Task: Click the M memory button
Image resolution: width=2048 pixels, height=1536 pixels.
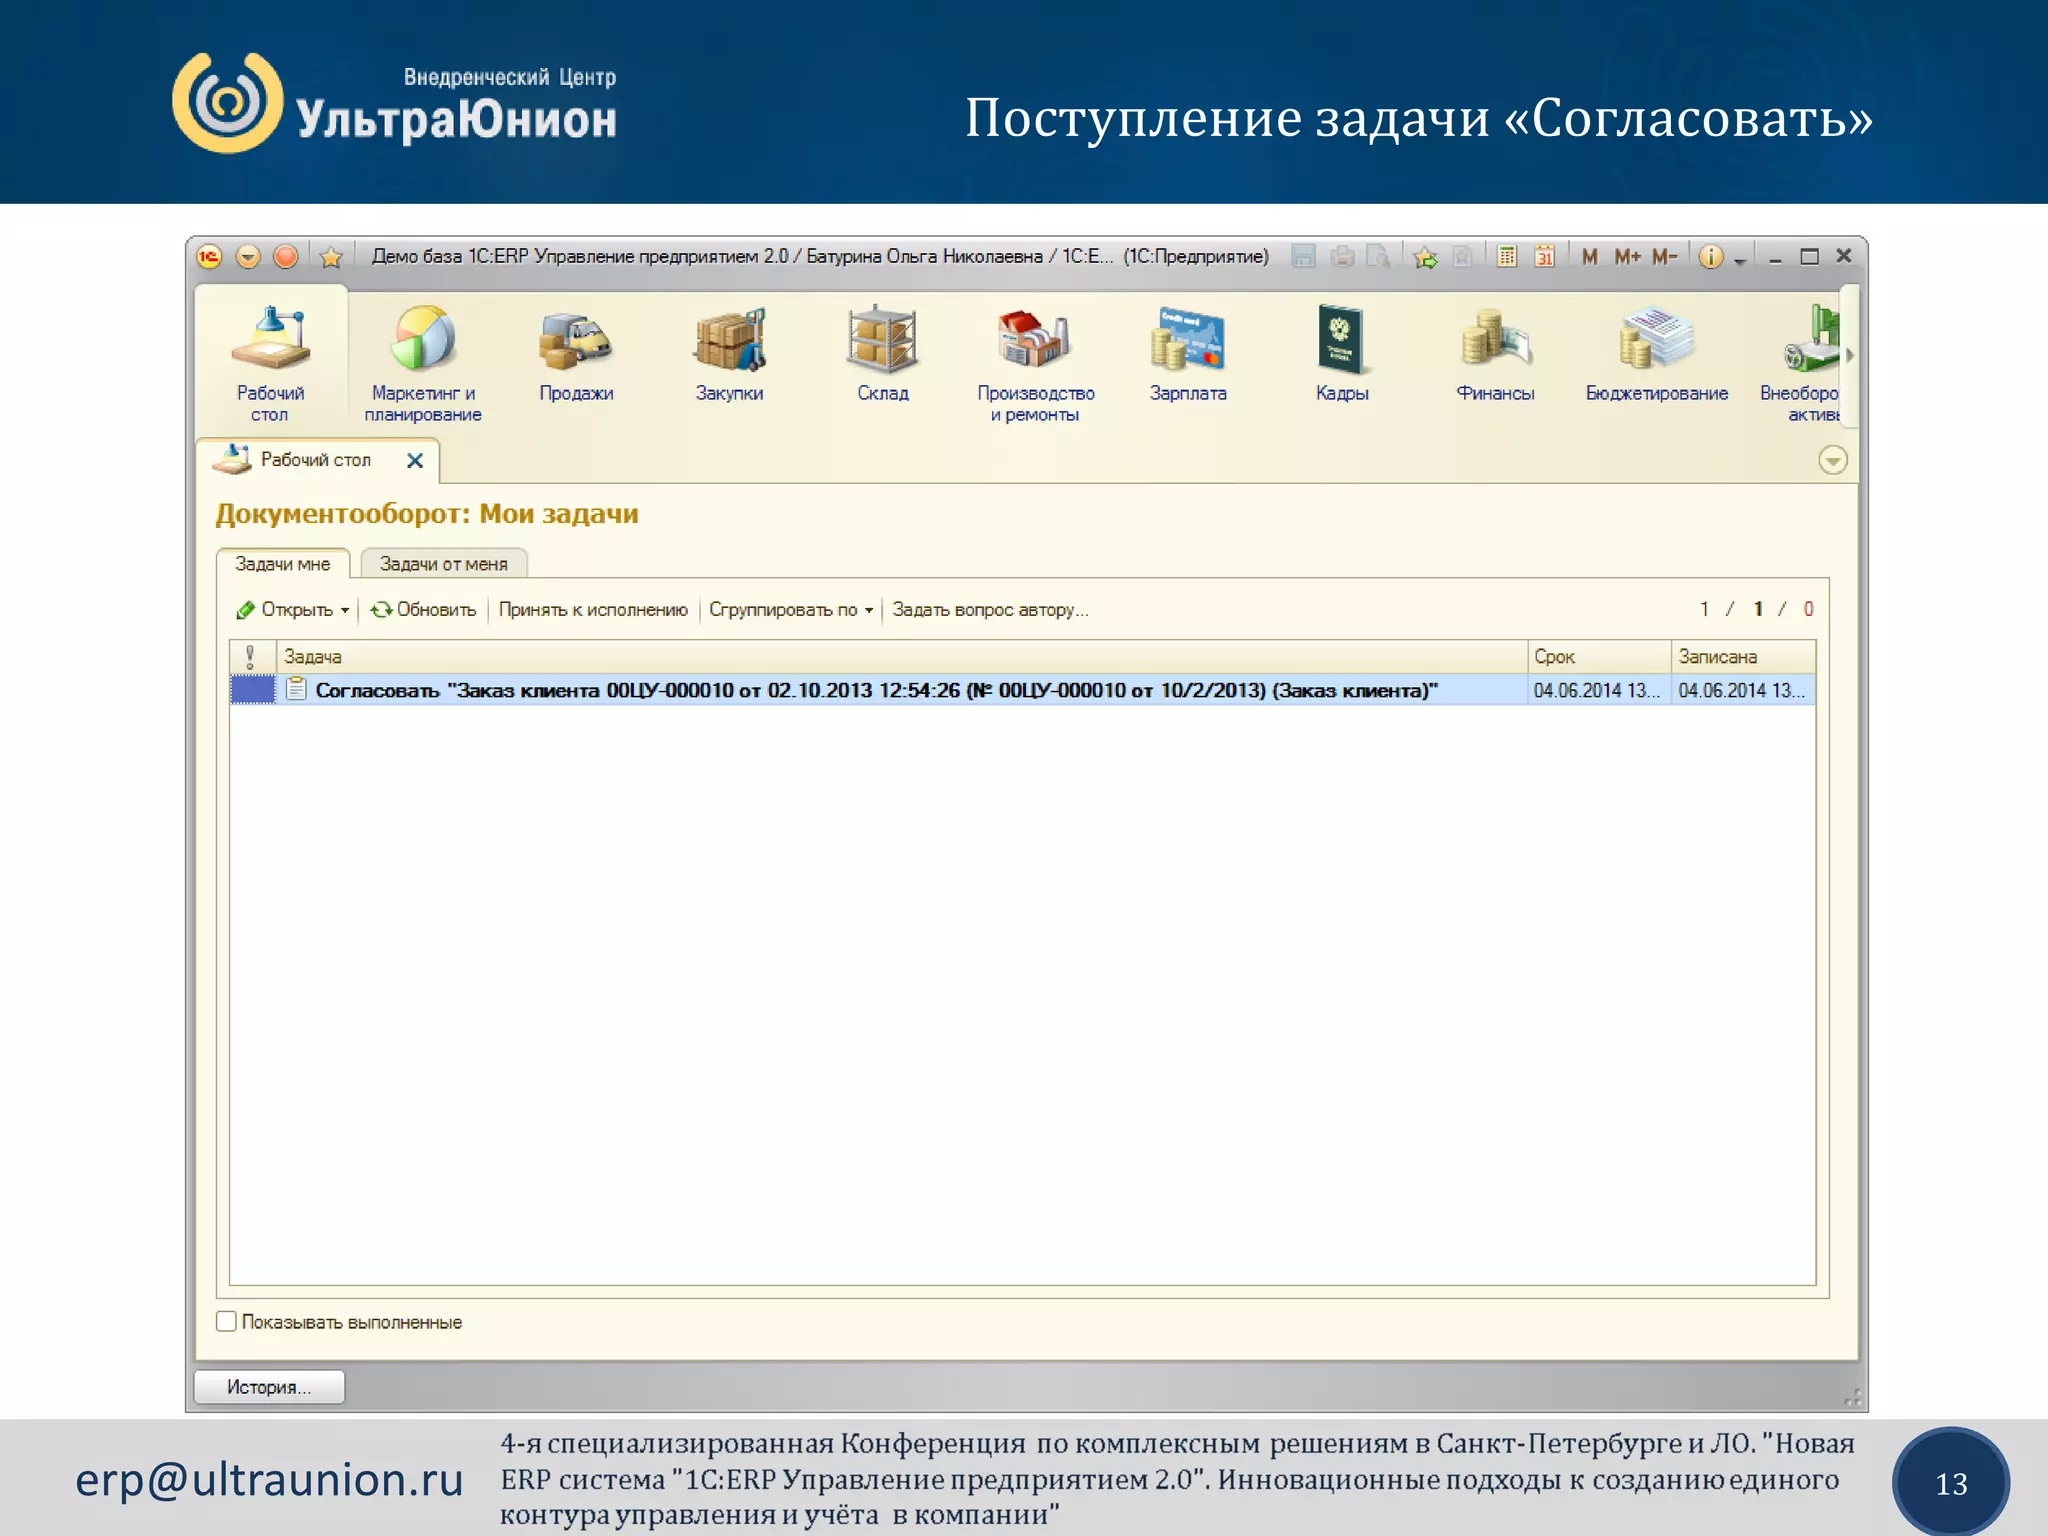Action: (1589, 257)
